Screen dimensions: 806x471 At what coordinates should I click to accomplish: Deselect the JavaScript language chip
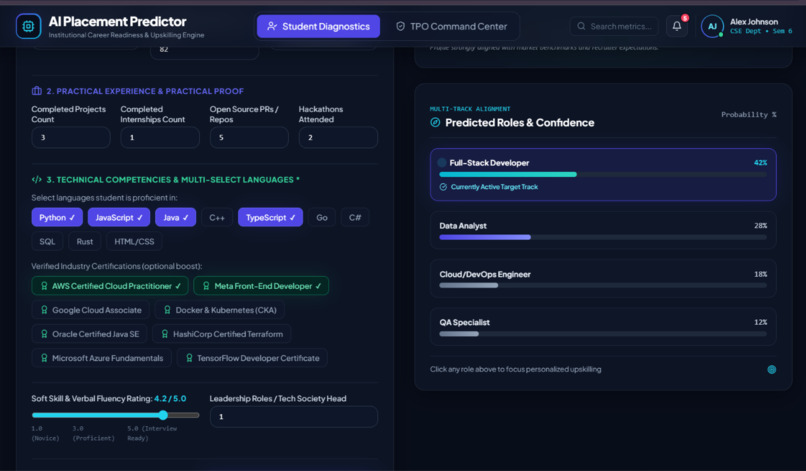[119, 218]
